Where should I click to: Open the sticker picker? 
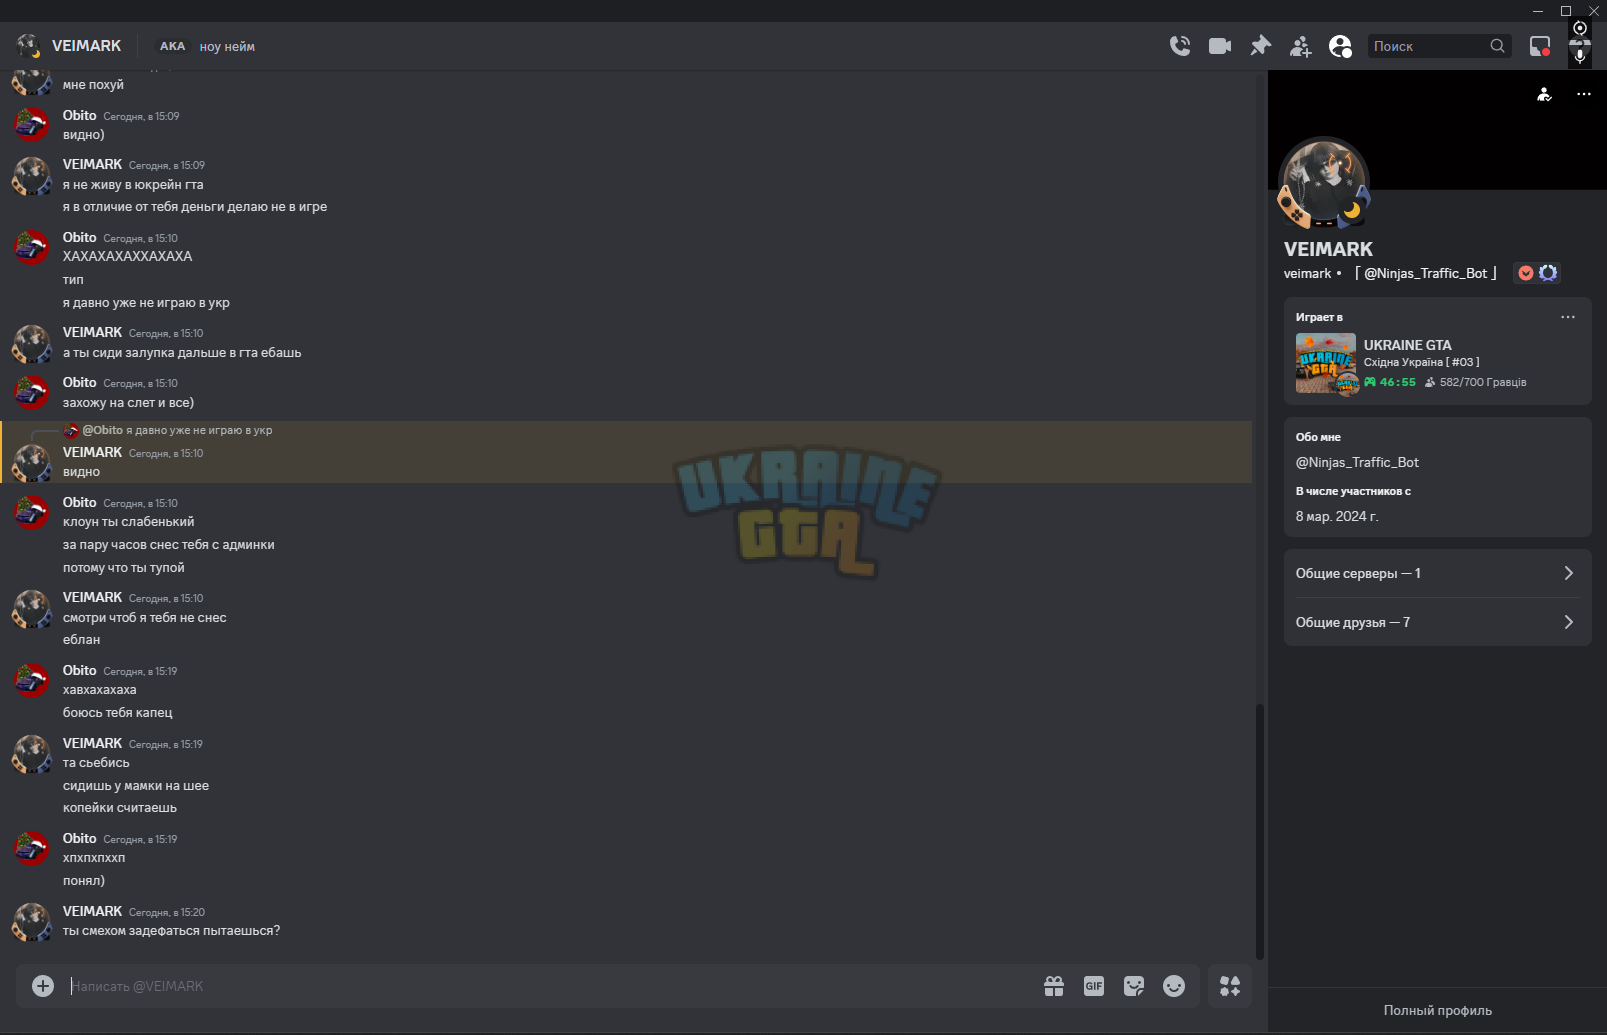point(1134,986)
